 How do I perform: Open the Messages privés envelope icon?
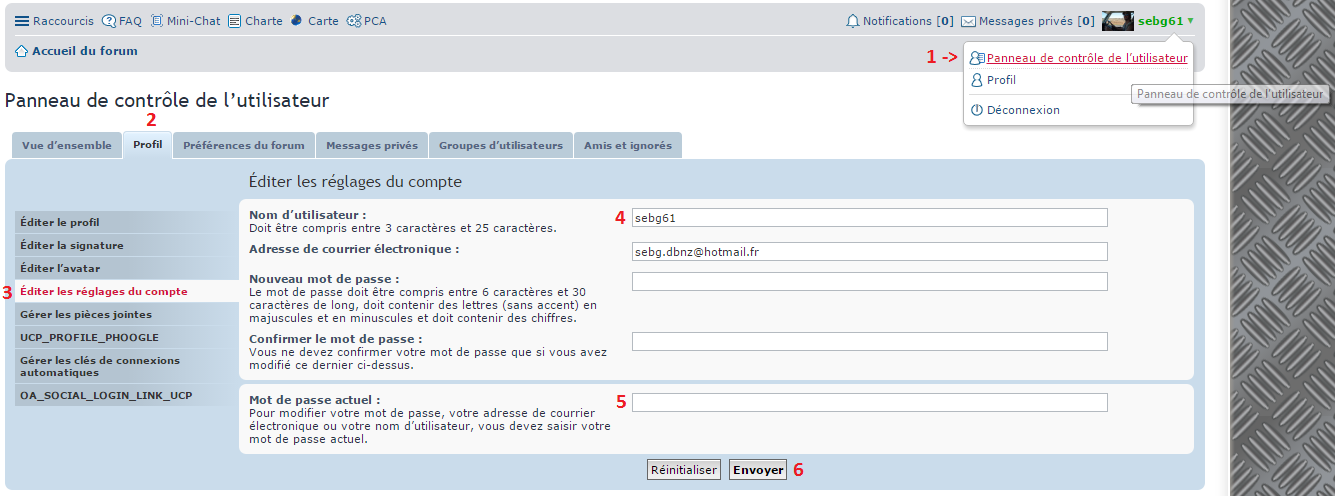coord(968,21)
